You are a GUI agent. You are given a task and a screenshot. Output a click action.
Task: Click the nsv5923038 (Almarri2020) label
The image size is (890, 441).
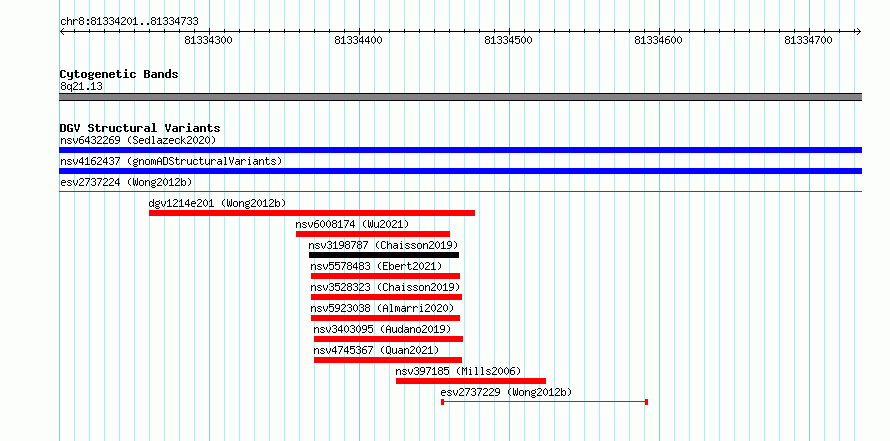click(x=383, y=308)
